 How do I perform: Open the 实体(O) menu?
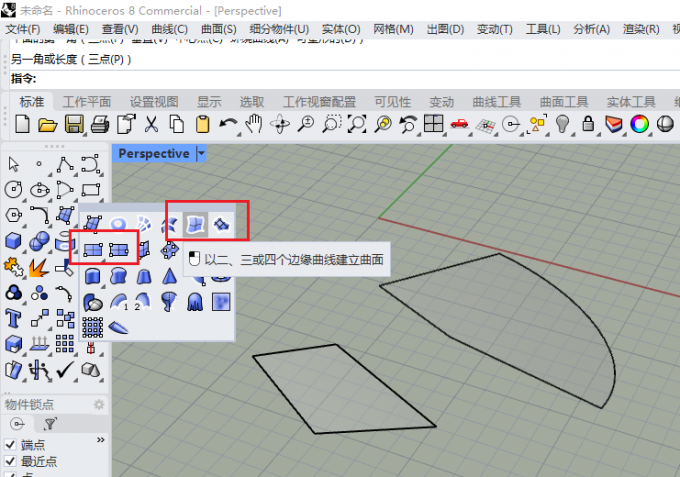click(341, 29)
